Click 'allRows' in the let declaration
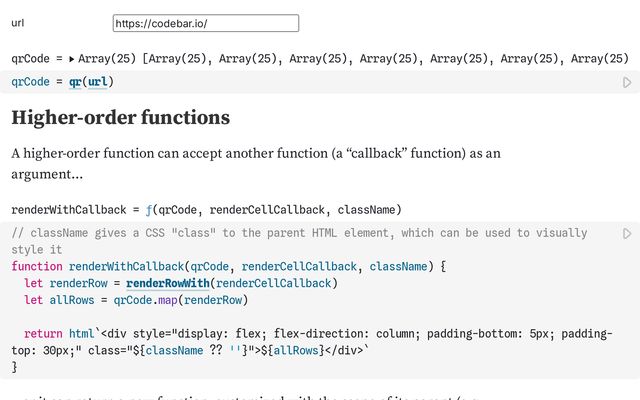640x400 pixels. click(72, 300)
